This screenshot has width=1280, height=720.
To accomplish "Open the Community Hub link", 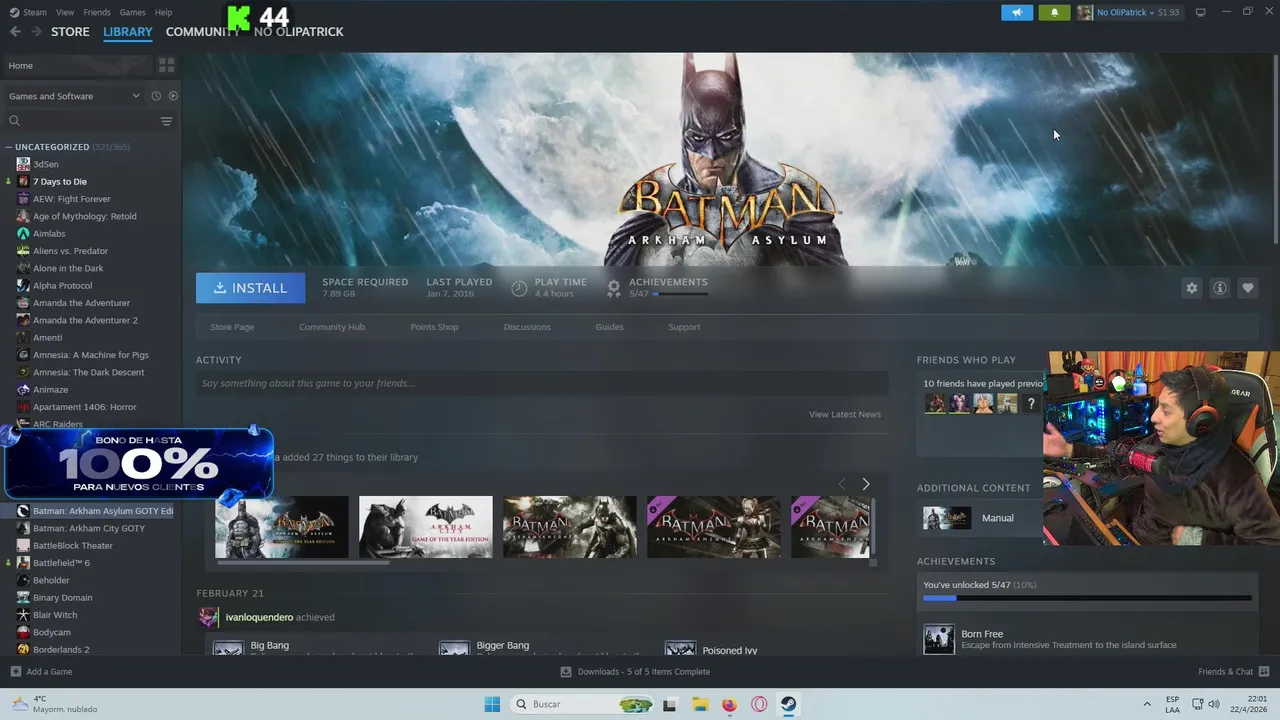I will (x=332, y=327).
